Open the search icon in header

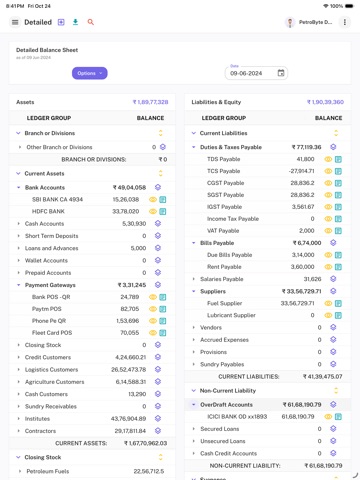click(x=90, y=22)
